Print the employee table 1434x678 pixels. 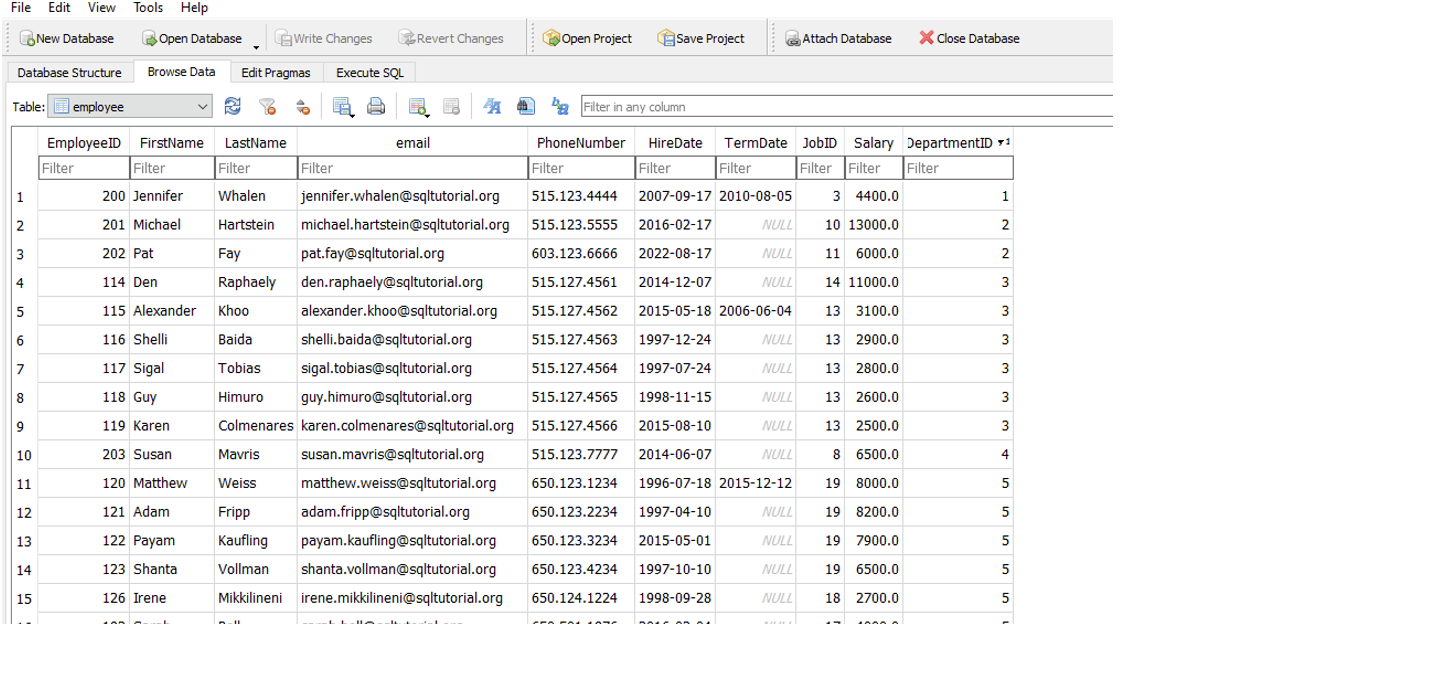point(377,105)
